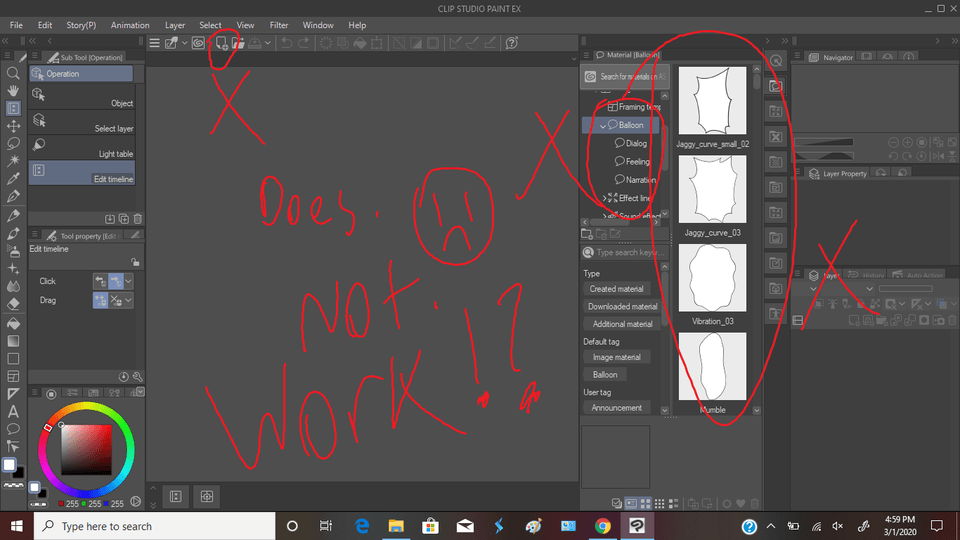Screen dimensions: 960x540
Task: Select the Eyedropper tool
Action: [13, 179]
